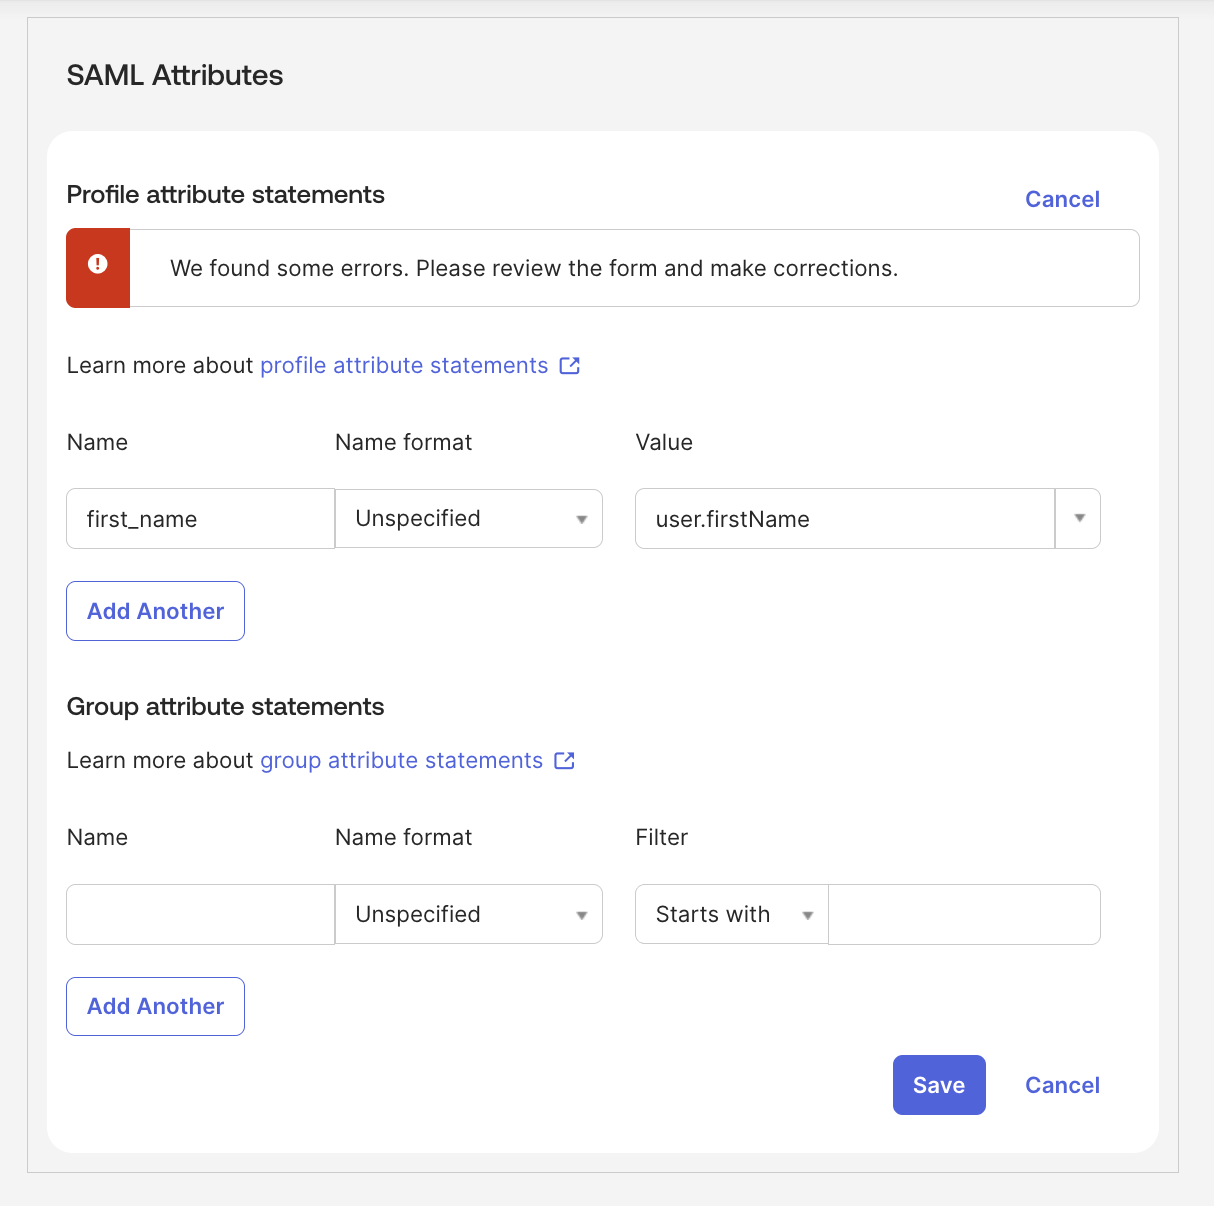
Task: Click the external link icon beside profile attribute statements
Action: tap(569, 365)
